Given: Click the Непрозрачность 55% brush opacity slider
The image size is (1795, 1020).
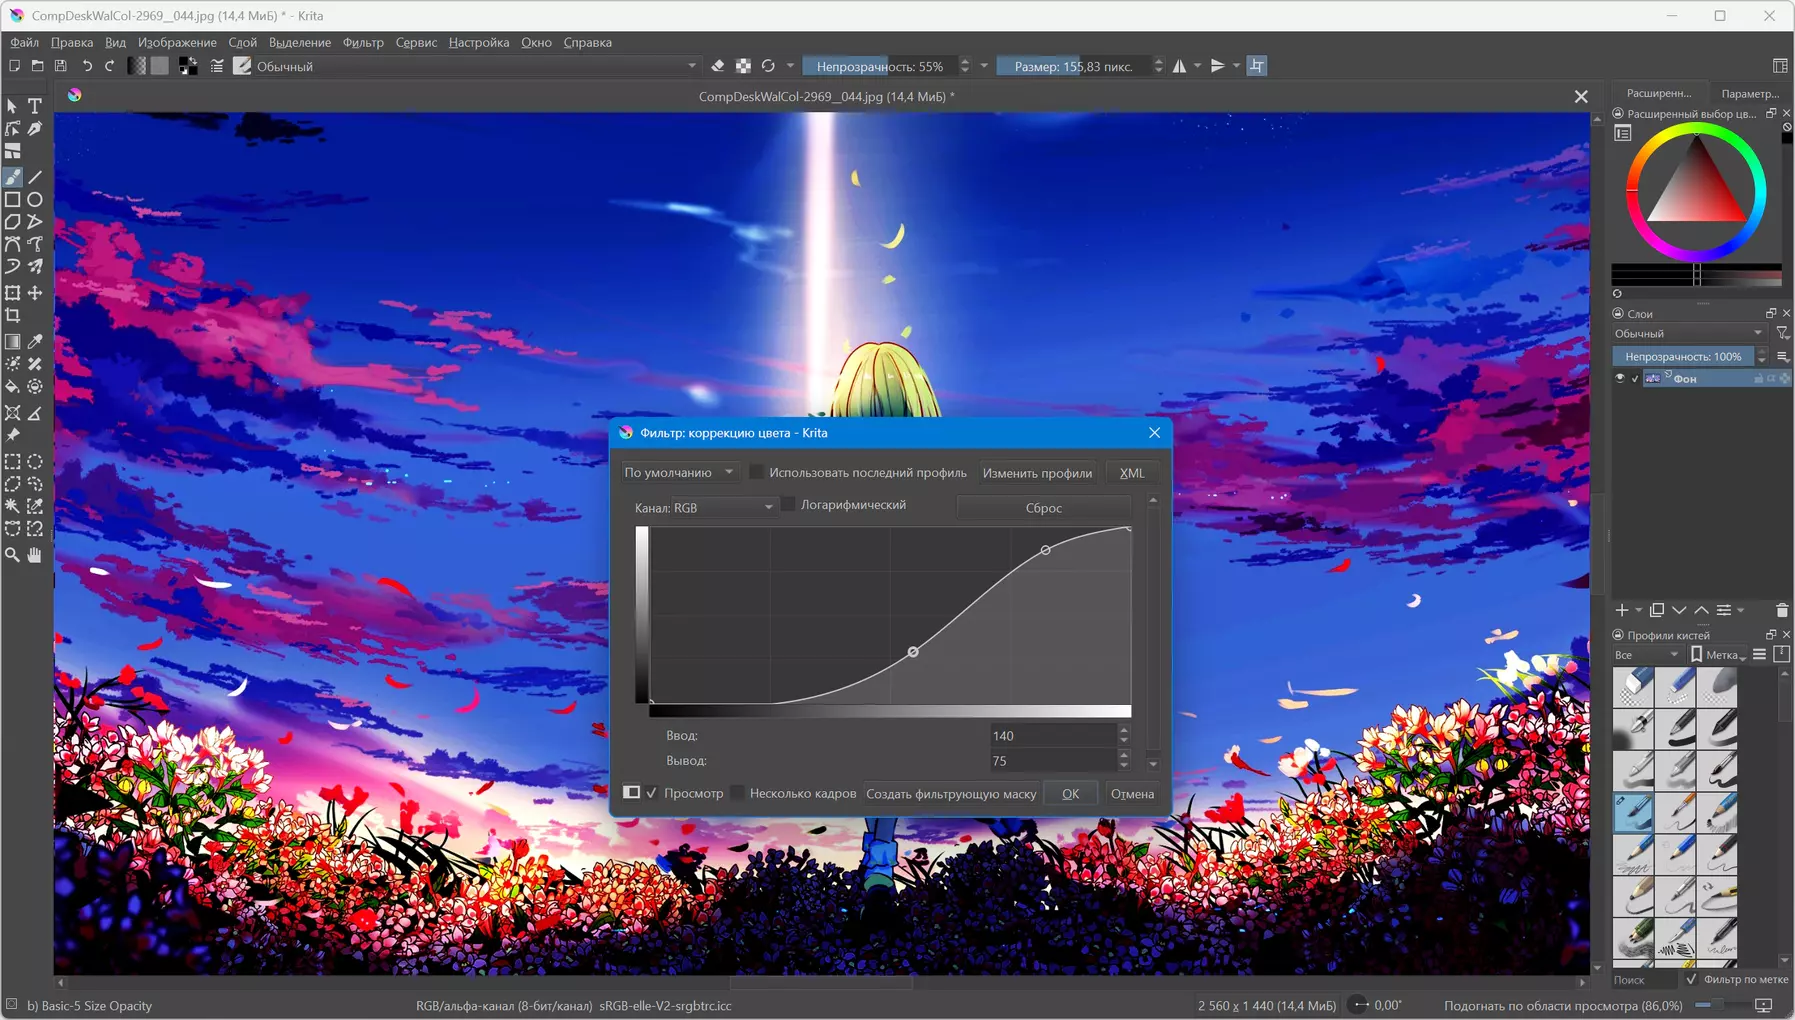Looking at the screenshot, I should (880, 66).
